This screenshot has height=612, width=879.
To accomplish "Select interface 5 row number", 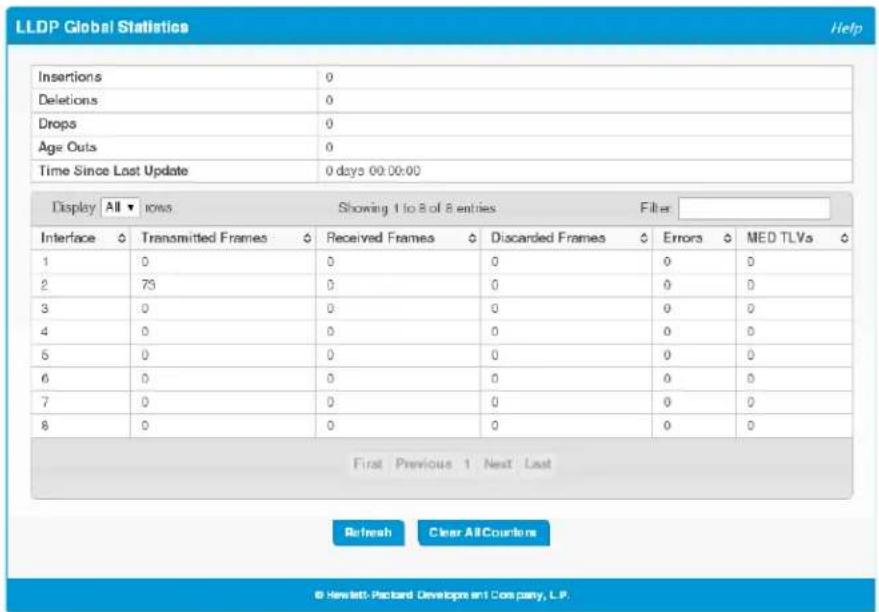I will 45,355.
